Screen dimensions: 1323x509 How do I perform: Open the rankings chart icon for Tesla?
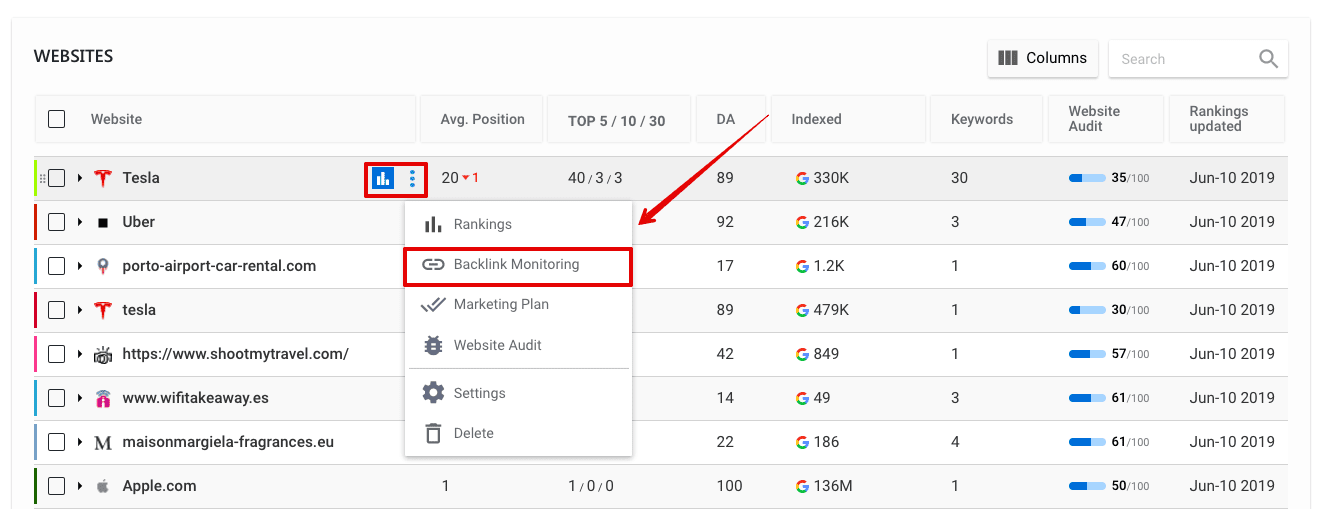tap(382, 179)
